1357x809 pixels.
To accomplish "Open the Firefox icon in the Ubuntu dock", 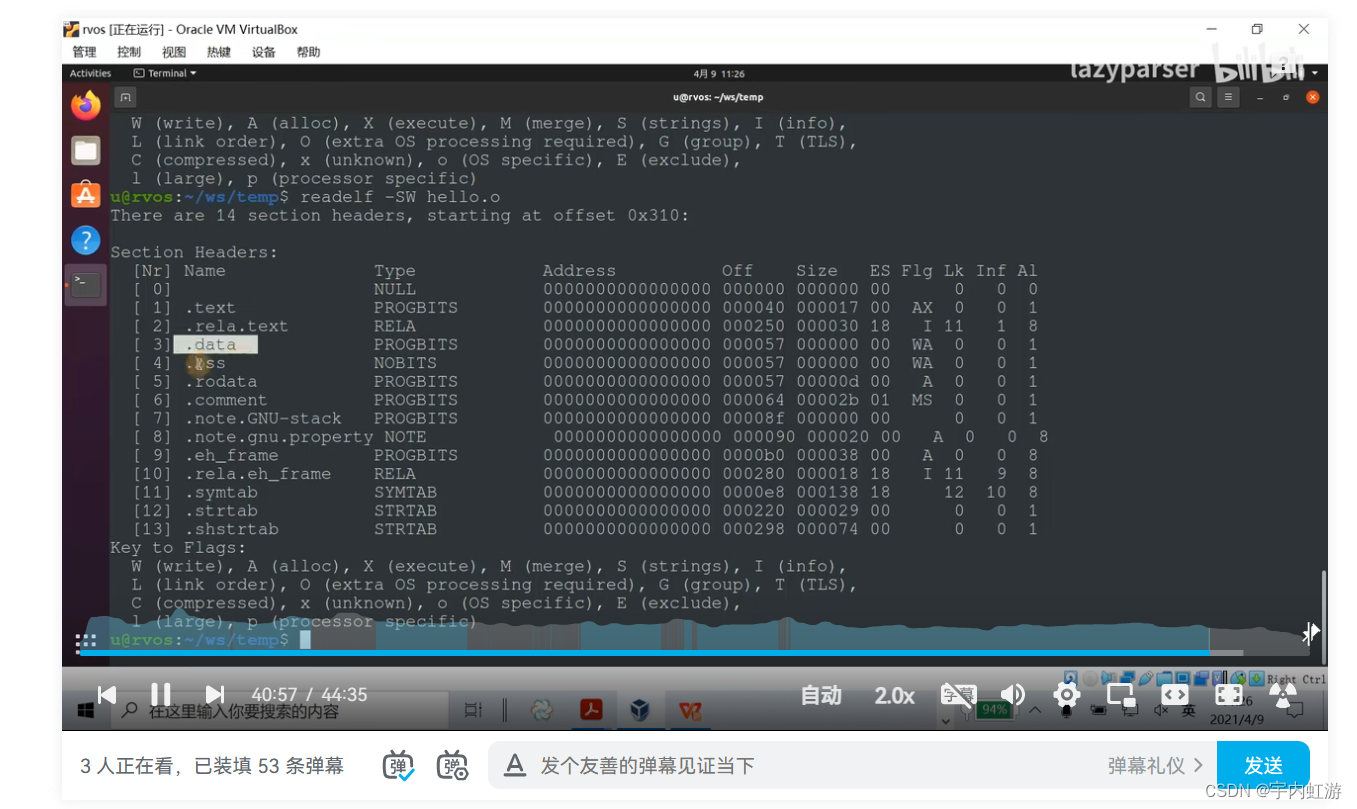I will tap(86, 104).
